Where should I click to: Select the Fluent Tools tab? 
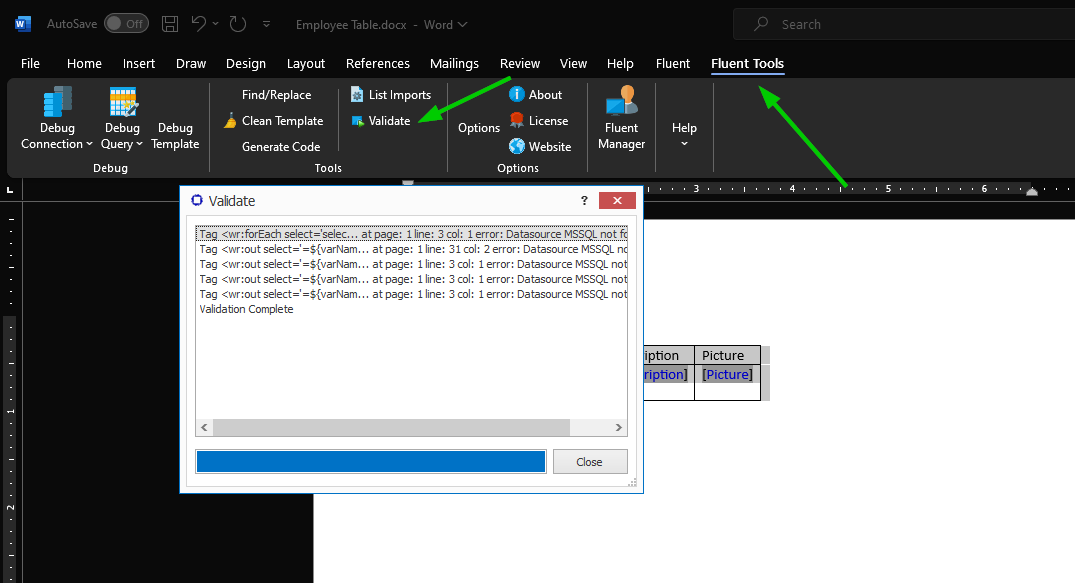pyautogui.click(x=747, y=63)
